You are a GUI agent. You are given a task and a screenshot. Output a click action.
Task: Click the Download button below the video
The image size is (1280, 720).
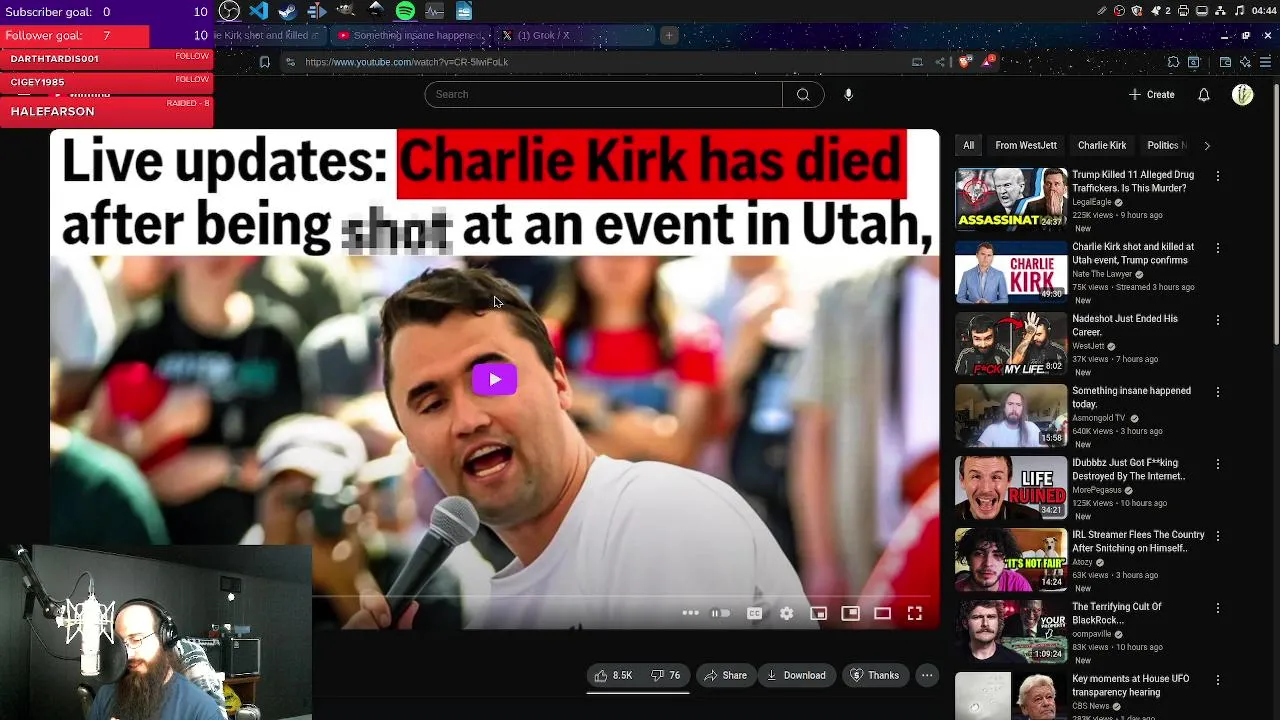tap(796, 675)
